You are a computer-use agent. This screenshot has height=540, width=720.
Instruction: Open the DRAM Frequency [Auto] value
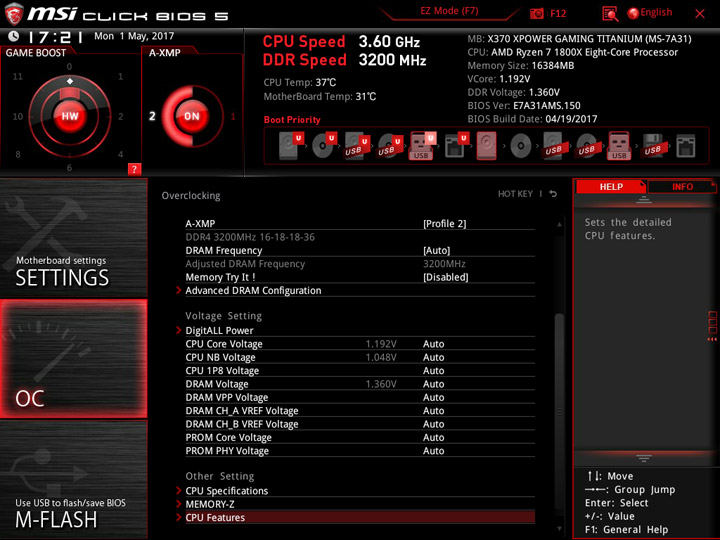(x=436, y=251)
